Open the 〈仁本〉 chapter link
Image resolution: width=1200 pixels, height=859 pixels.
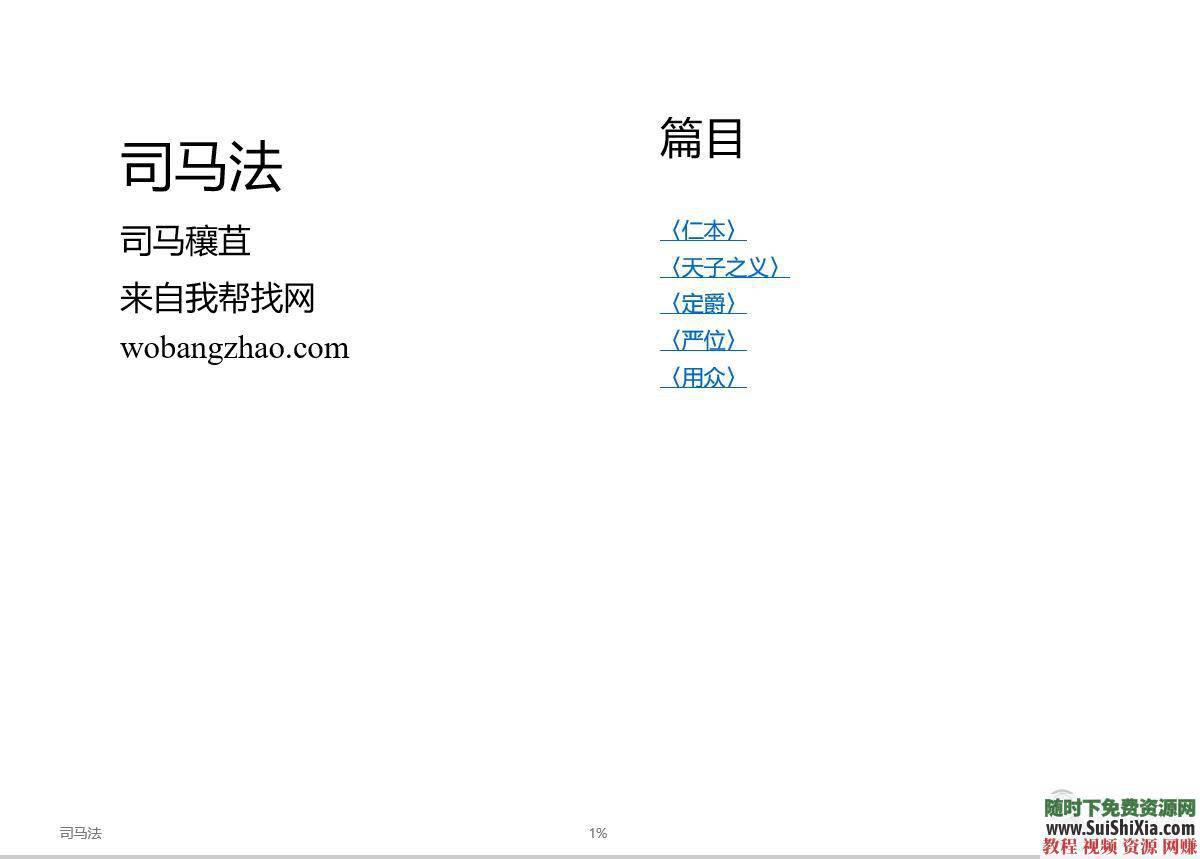[x=703, y=229]
